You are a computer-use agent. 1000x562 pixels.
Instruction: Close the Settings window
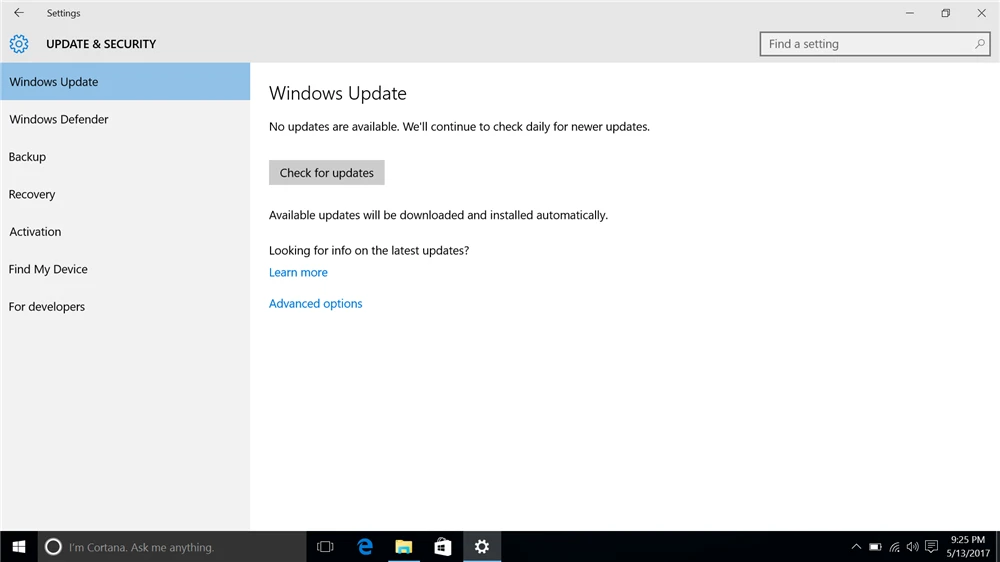pos(982,13)
